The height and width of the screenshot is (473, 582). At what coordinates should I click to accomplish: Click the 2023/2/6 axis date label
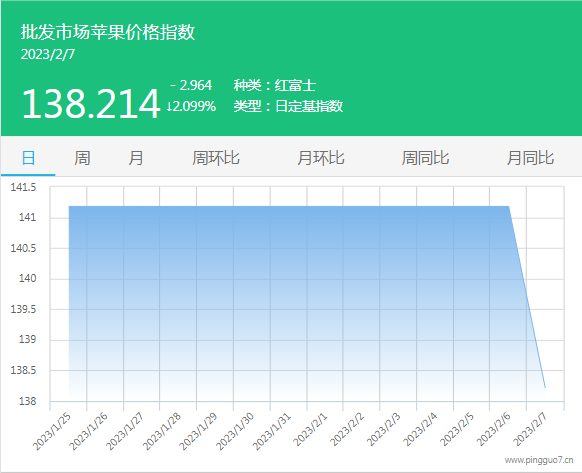[494, 429]
